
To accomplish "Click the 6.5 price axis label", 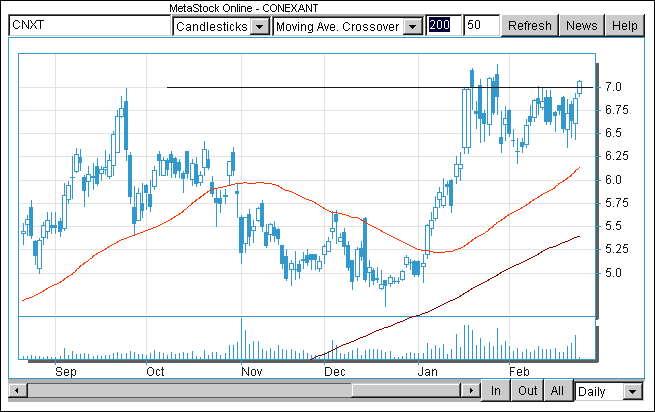I will 613,133.
